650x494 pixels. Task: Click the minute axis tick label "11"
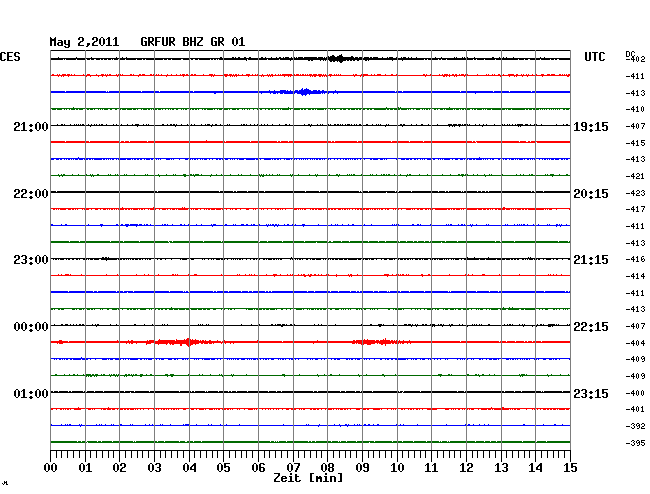(x=431, y=467)
